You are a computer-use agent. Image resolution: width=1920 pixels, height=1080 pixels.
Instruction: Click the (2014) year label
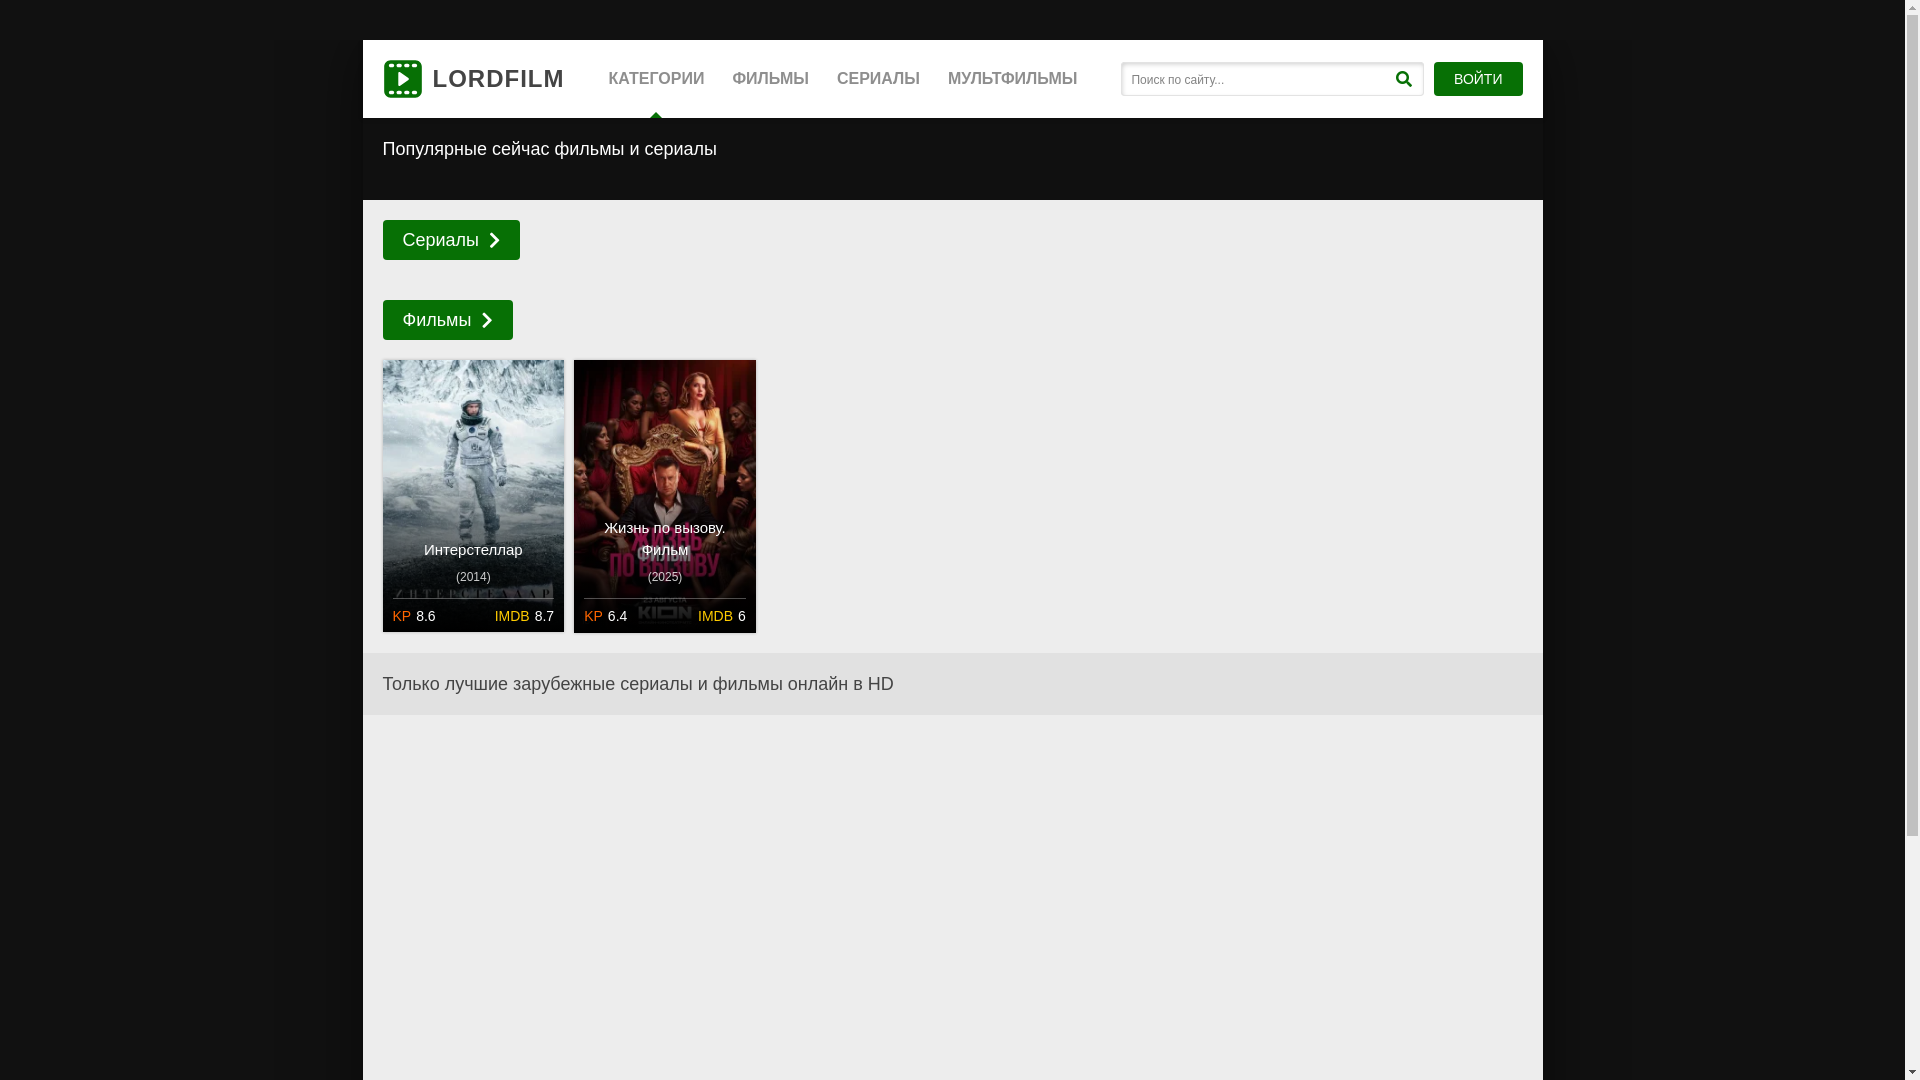tap(473, 577)
